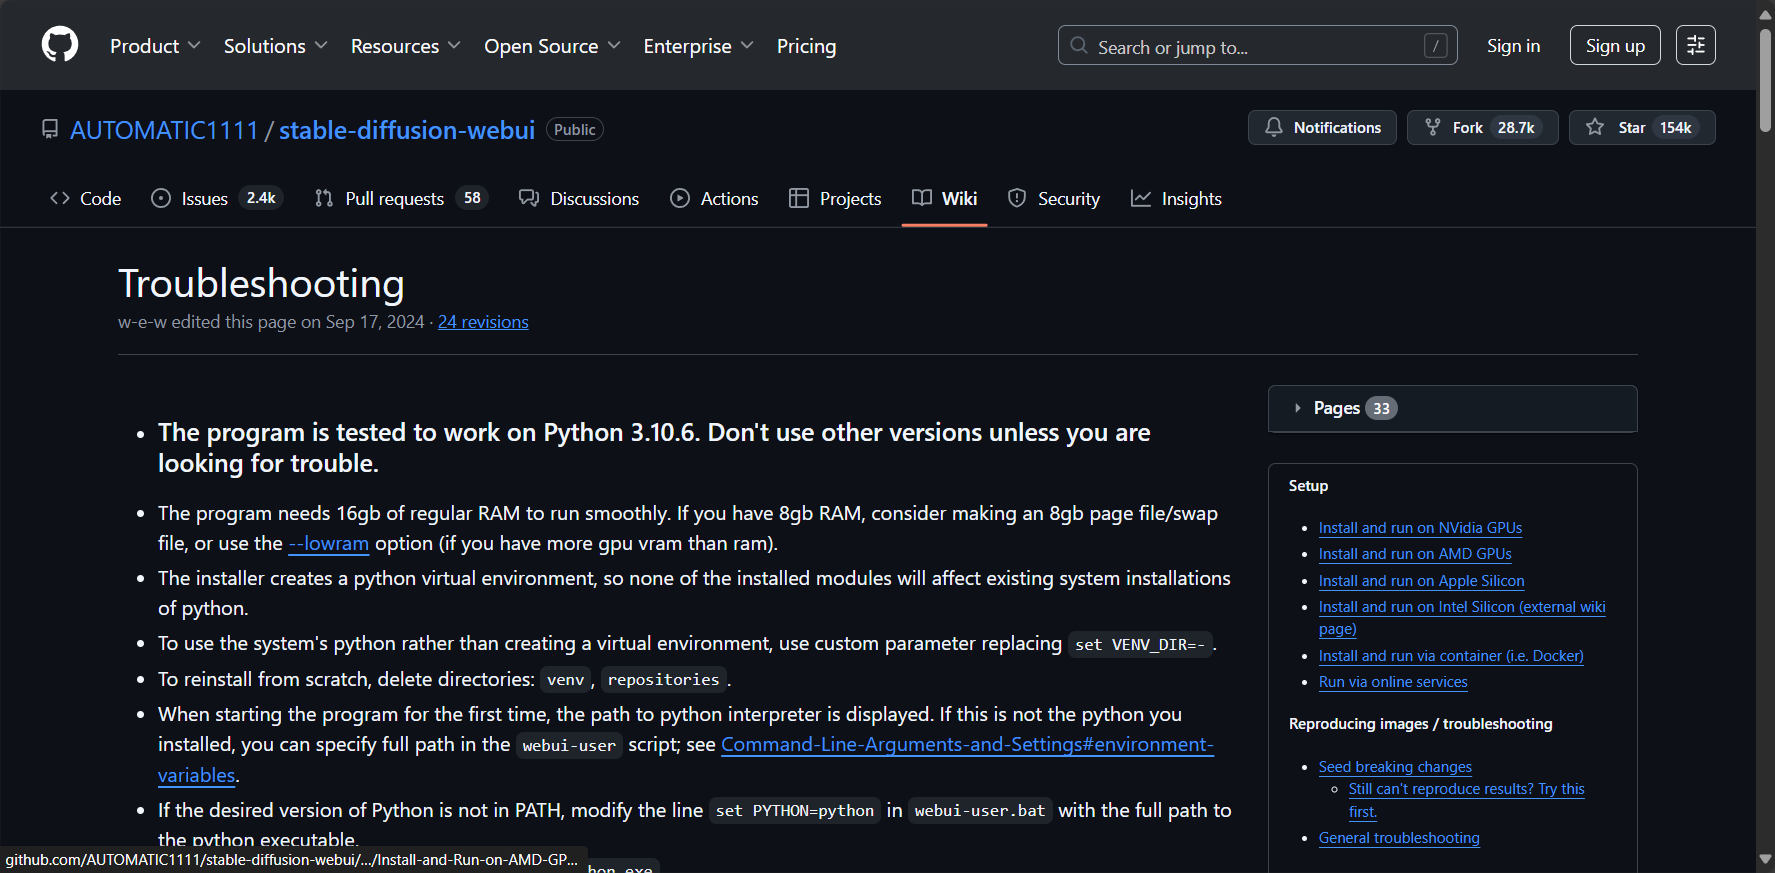Click the Code tab brackets icon
This screenshot has width=1775, height=873.
(60, 198)
